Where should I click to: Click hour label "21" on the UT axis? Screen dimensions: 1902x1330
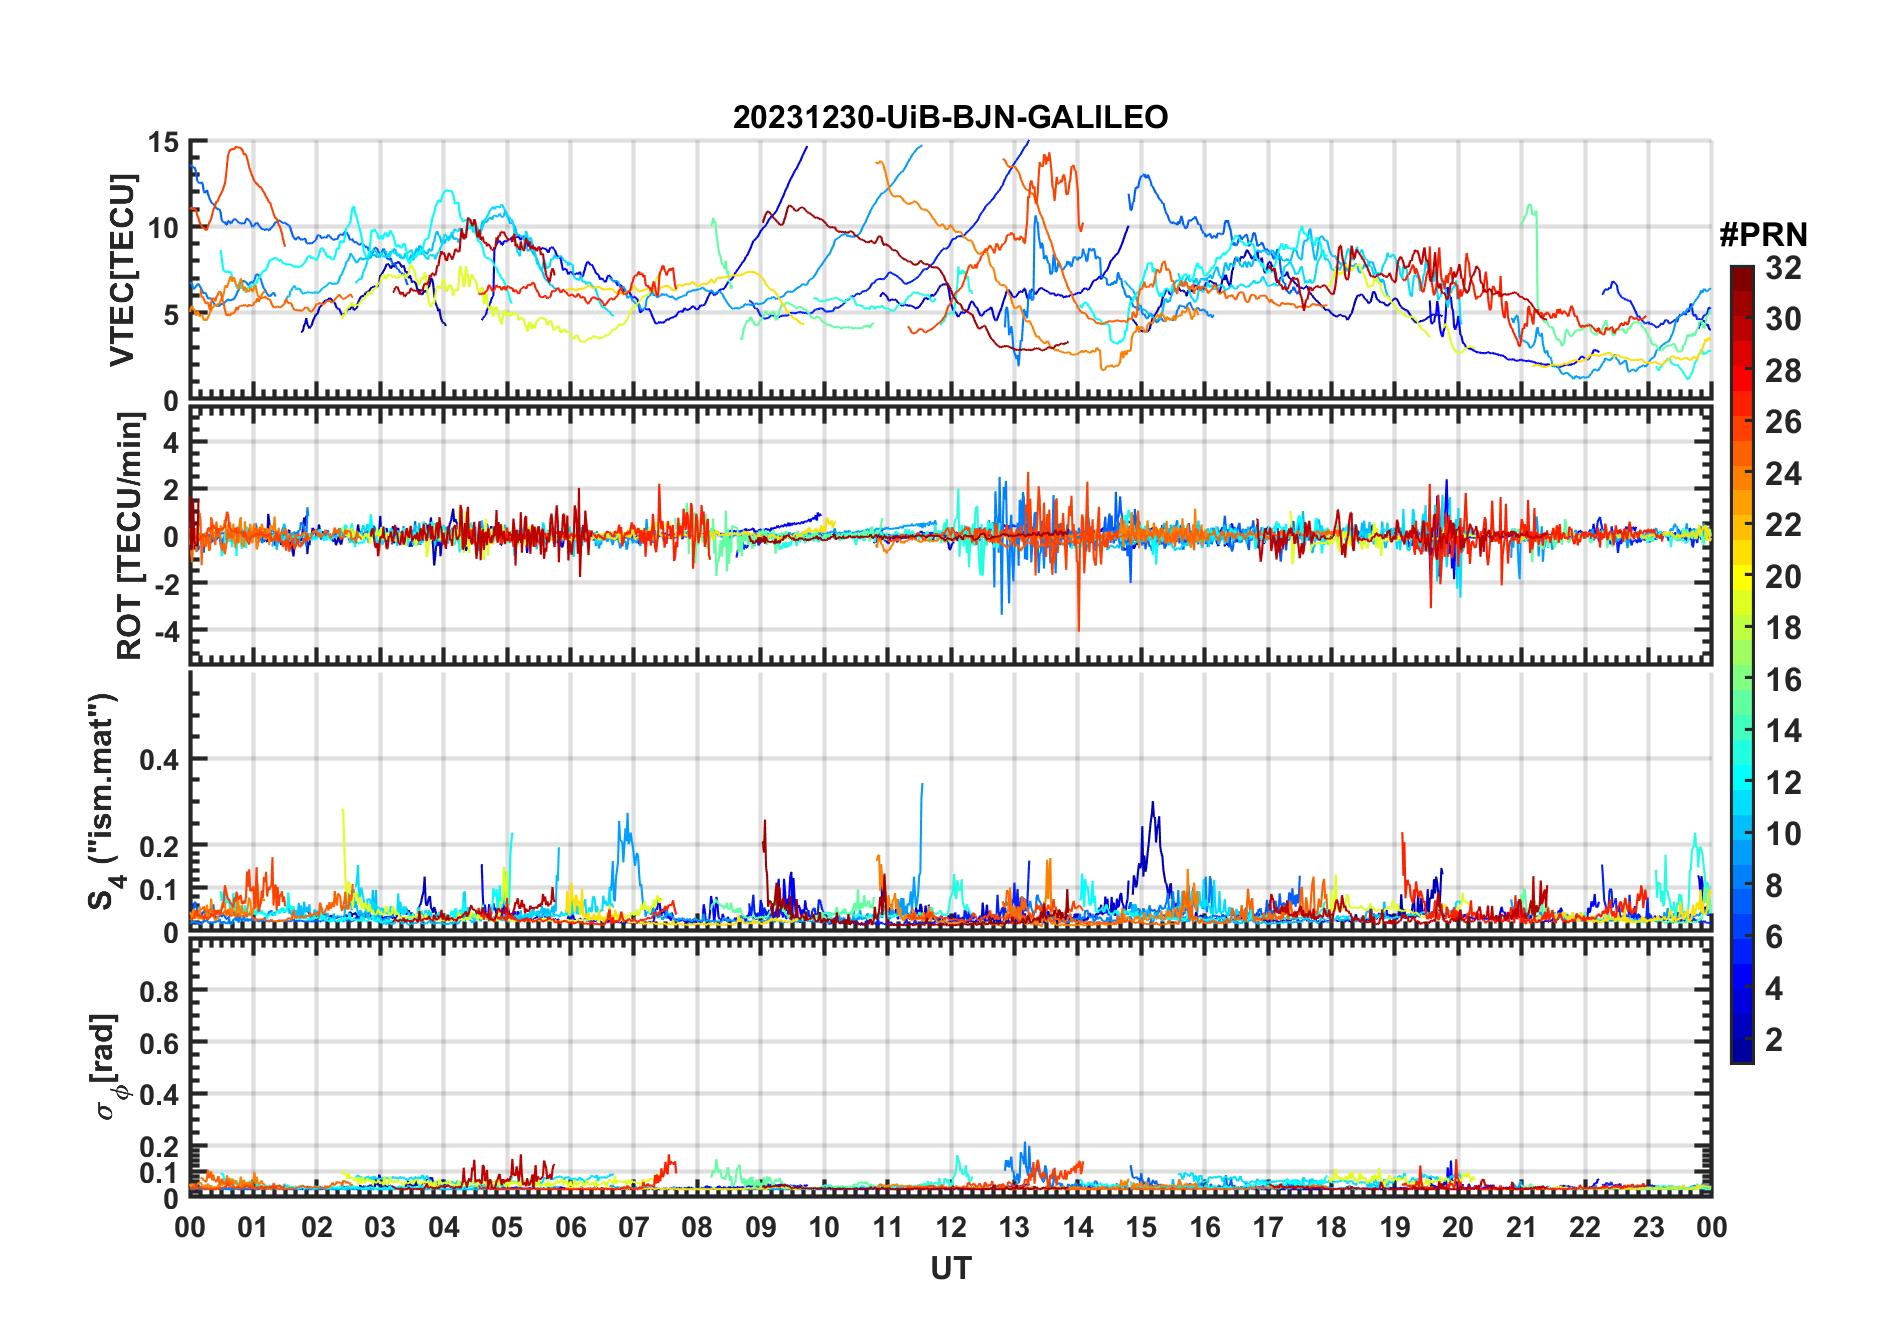[x=1521, y=1227]
